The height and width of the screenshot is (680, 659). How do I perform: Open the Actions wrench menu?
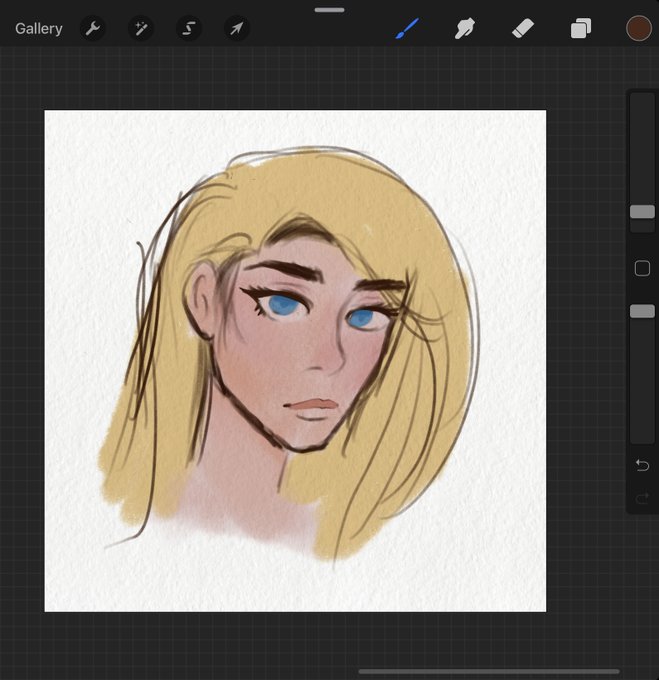click(x=93, y=29)
